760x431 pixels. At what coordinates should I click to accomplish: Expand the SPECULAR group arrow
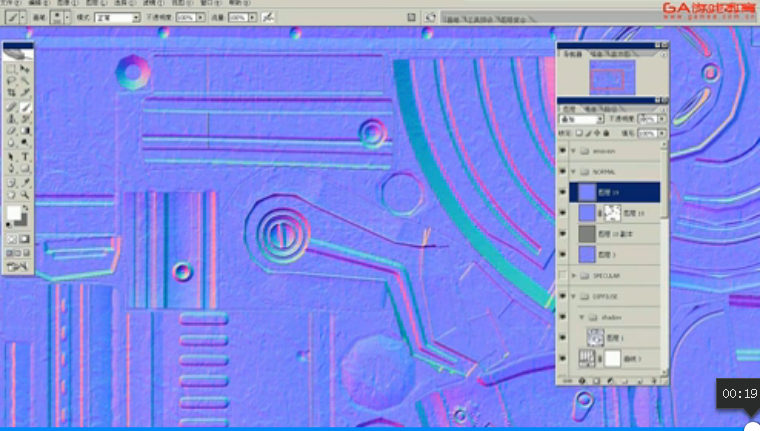[x=574, y=275]
